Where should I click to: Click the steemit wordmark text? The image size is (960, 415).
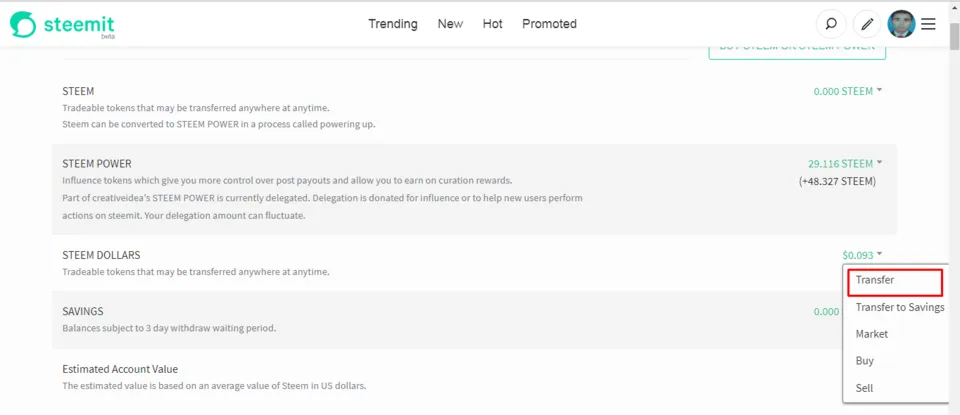point(78,24)
